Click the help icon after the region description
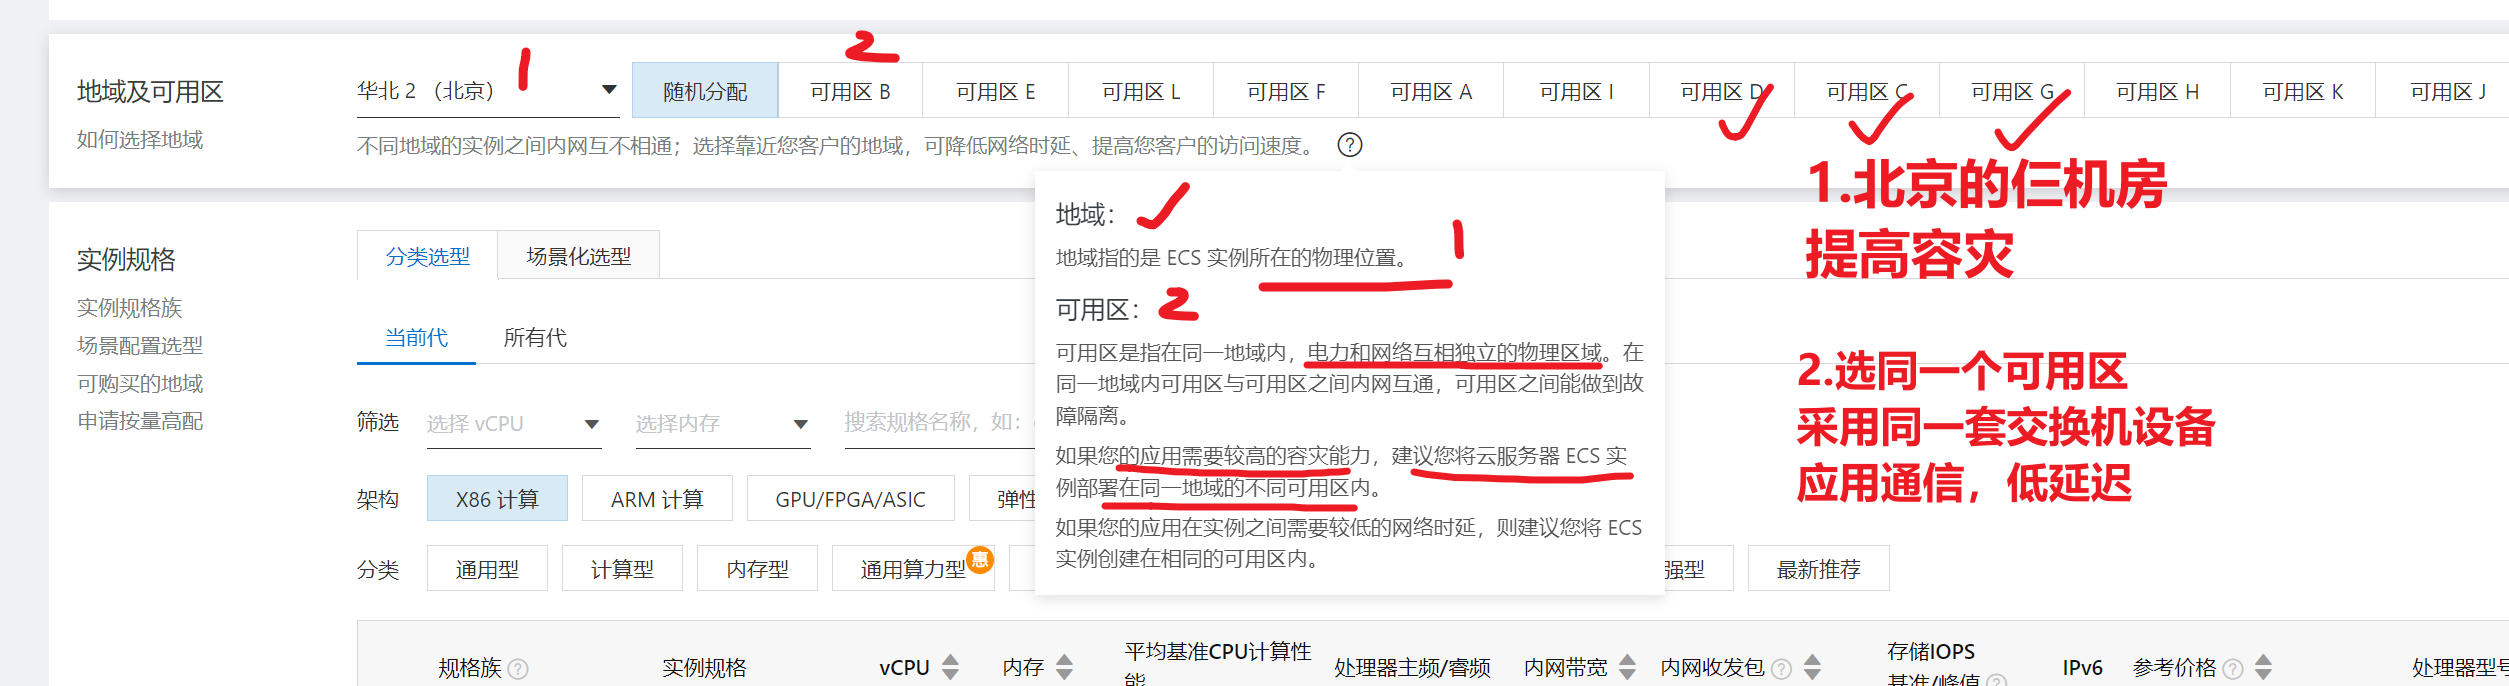The width and height of the screenshot is (2509, 686). tap(1349, 145)
